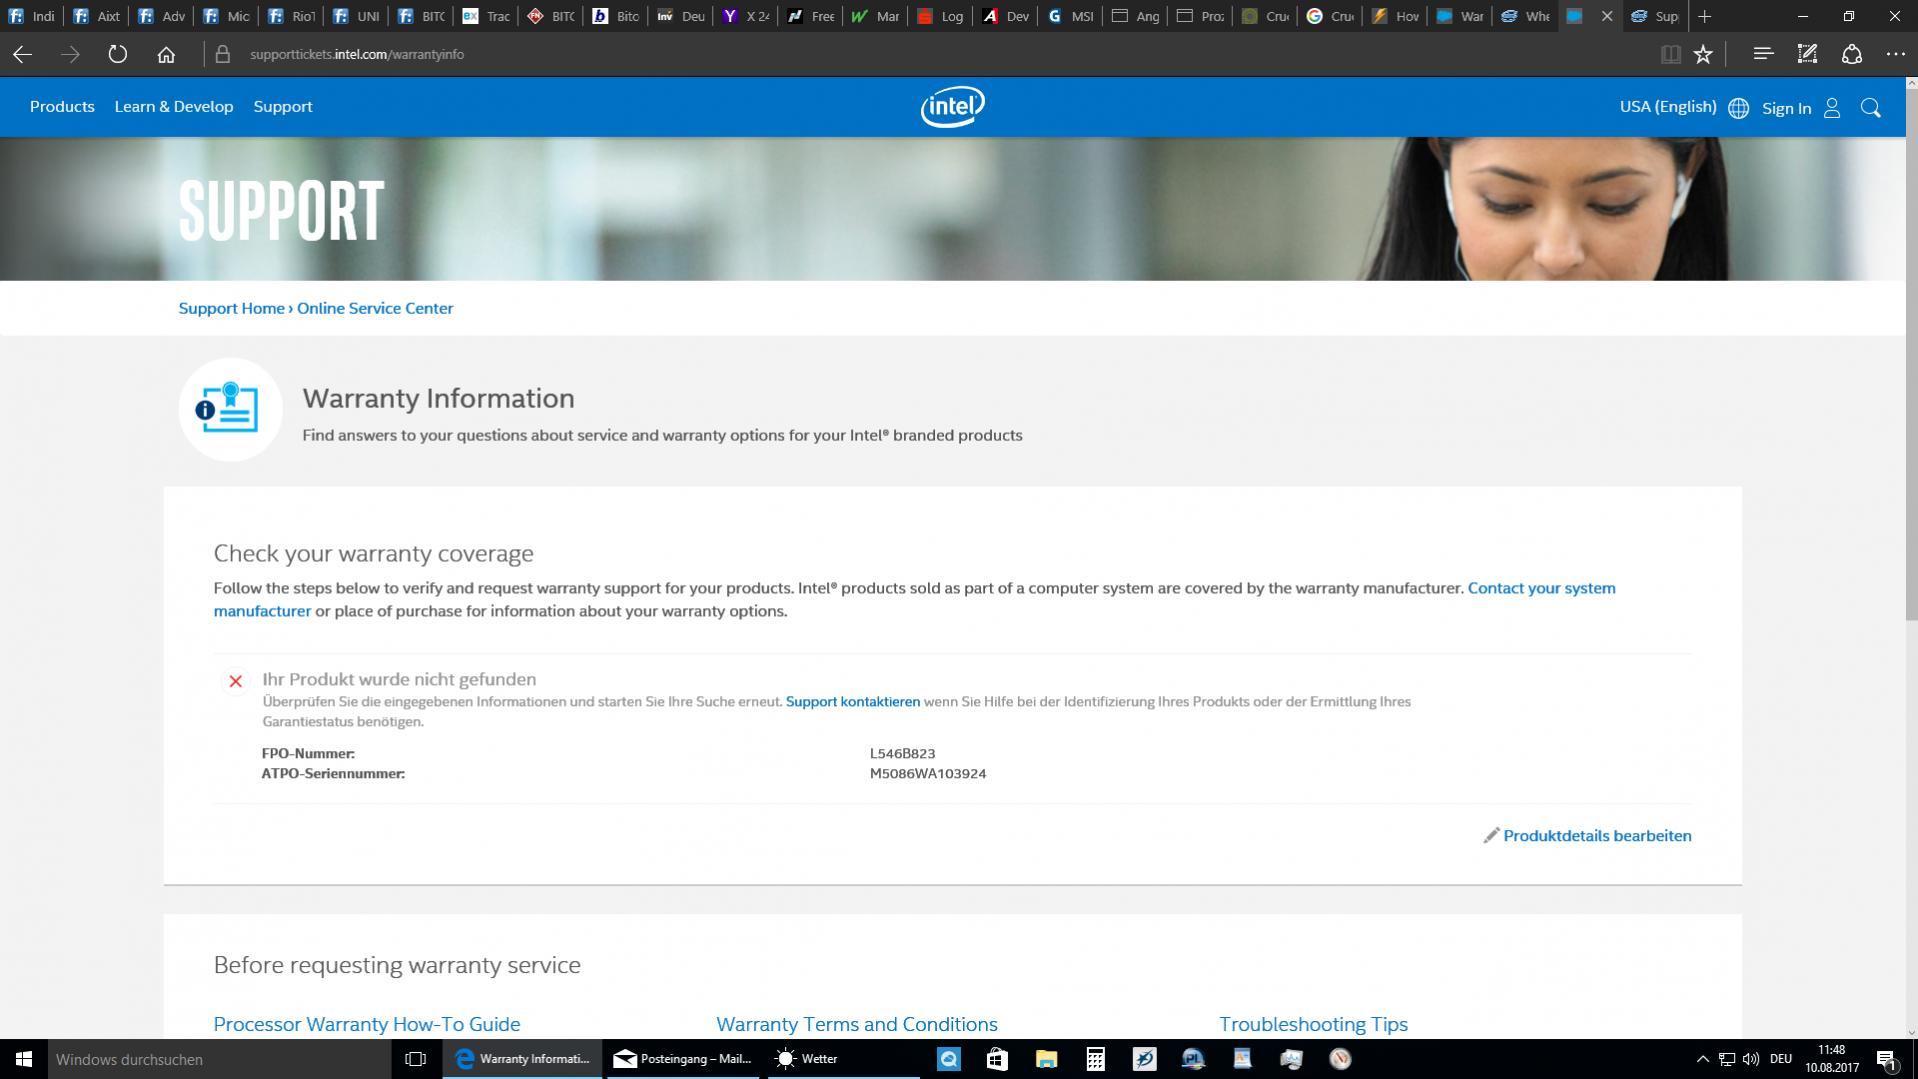Image resolution: width=1918 pixels, height=1079 pixels.
Task: Open the Edge settings and more menu
Action: tap(1895, 54)
